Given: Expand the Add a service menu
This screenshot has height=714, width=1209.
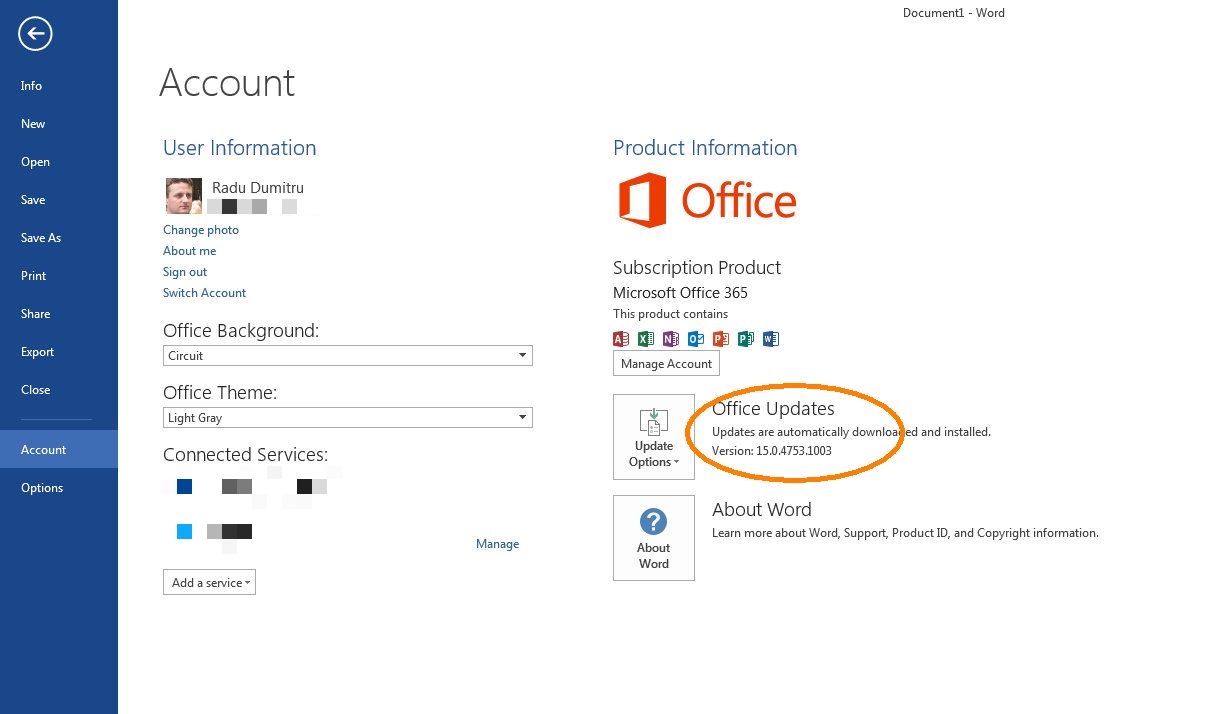Looking at the screenshot, I should tap(209, 582).
